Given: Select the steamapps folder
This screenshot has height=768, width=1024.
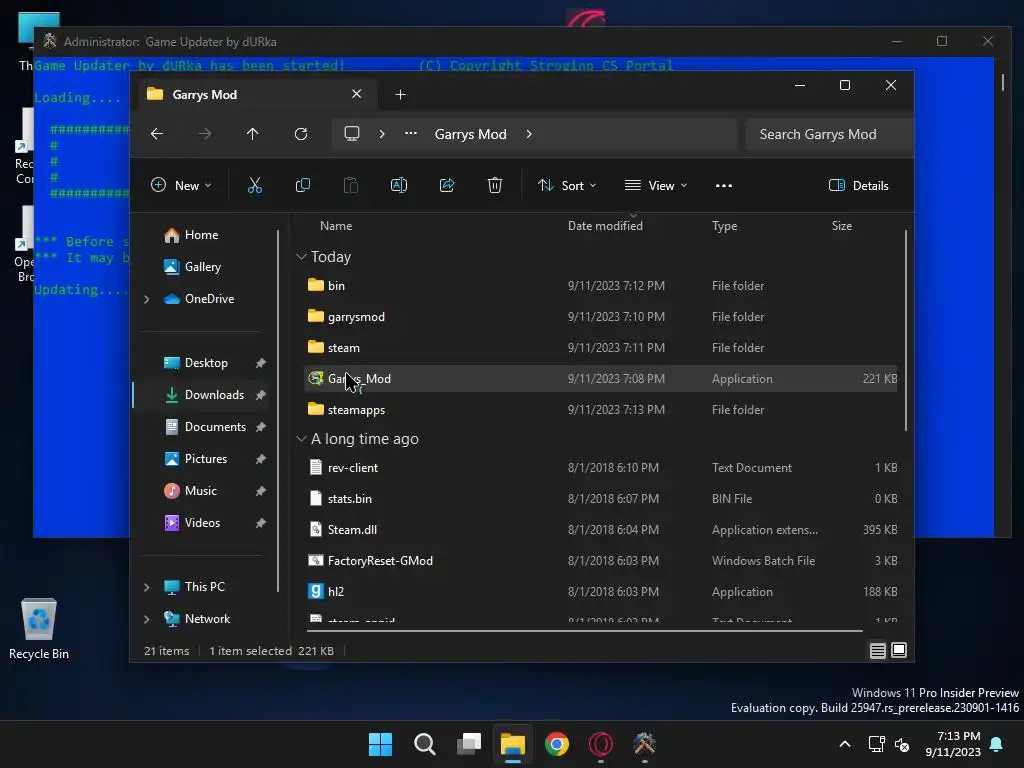Looking at the screenshot, I should (601, 410).
